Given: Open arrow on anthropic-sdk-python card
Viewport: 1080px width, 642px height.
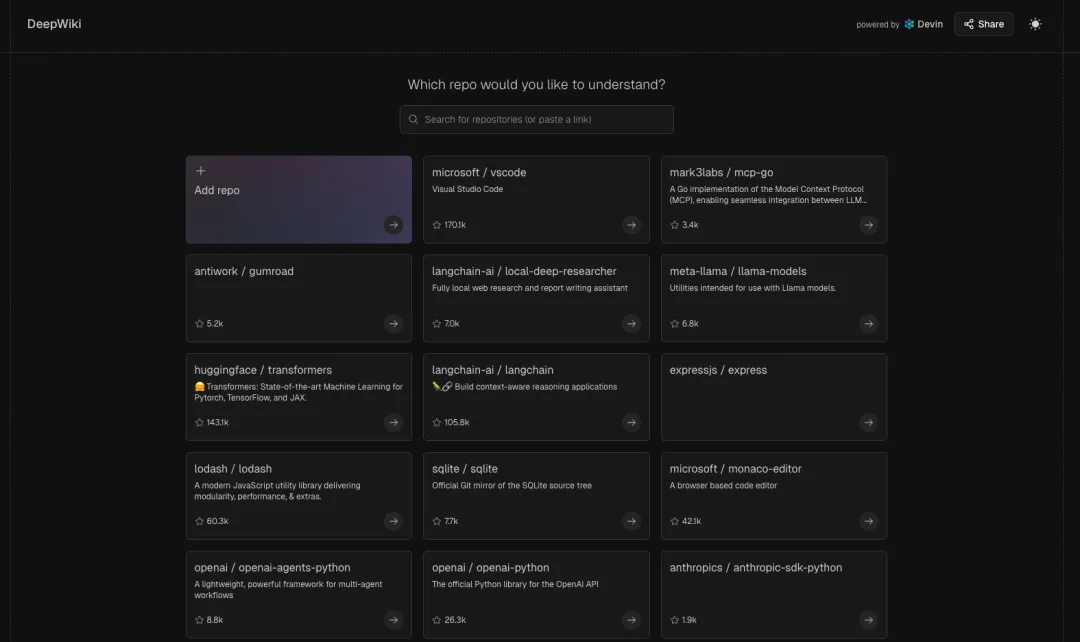Looking at the screenshot, I should (x=869, y=619).
